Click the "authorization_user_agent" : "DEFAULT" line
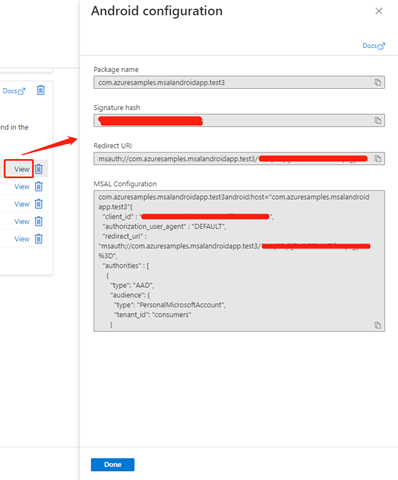This screenshot has height=480, width=398. [x=164, y=227]
